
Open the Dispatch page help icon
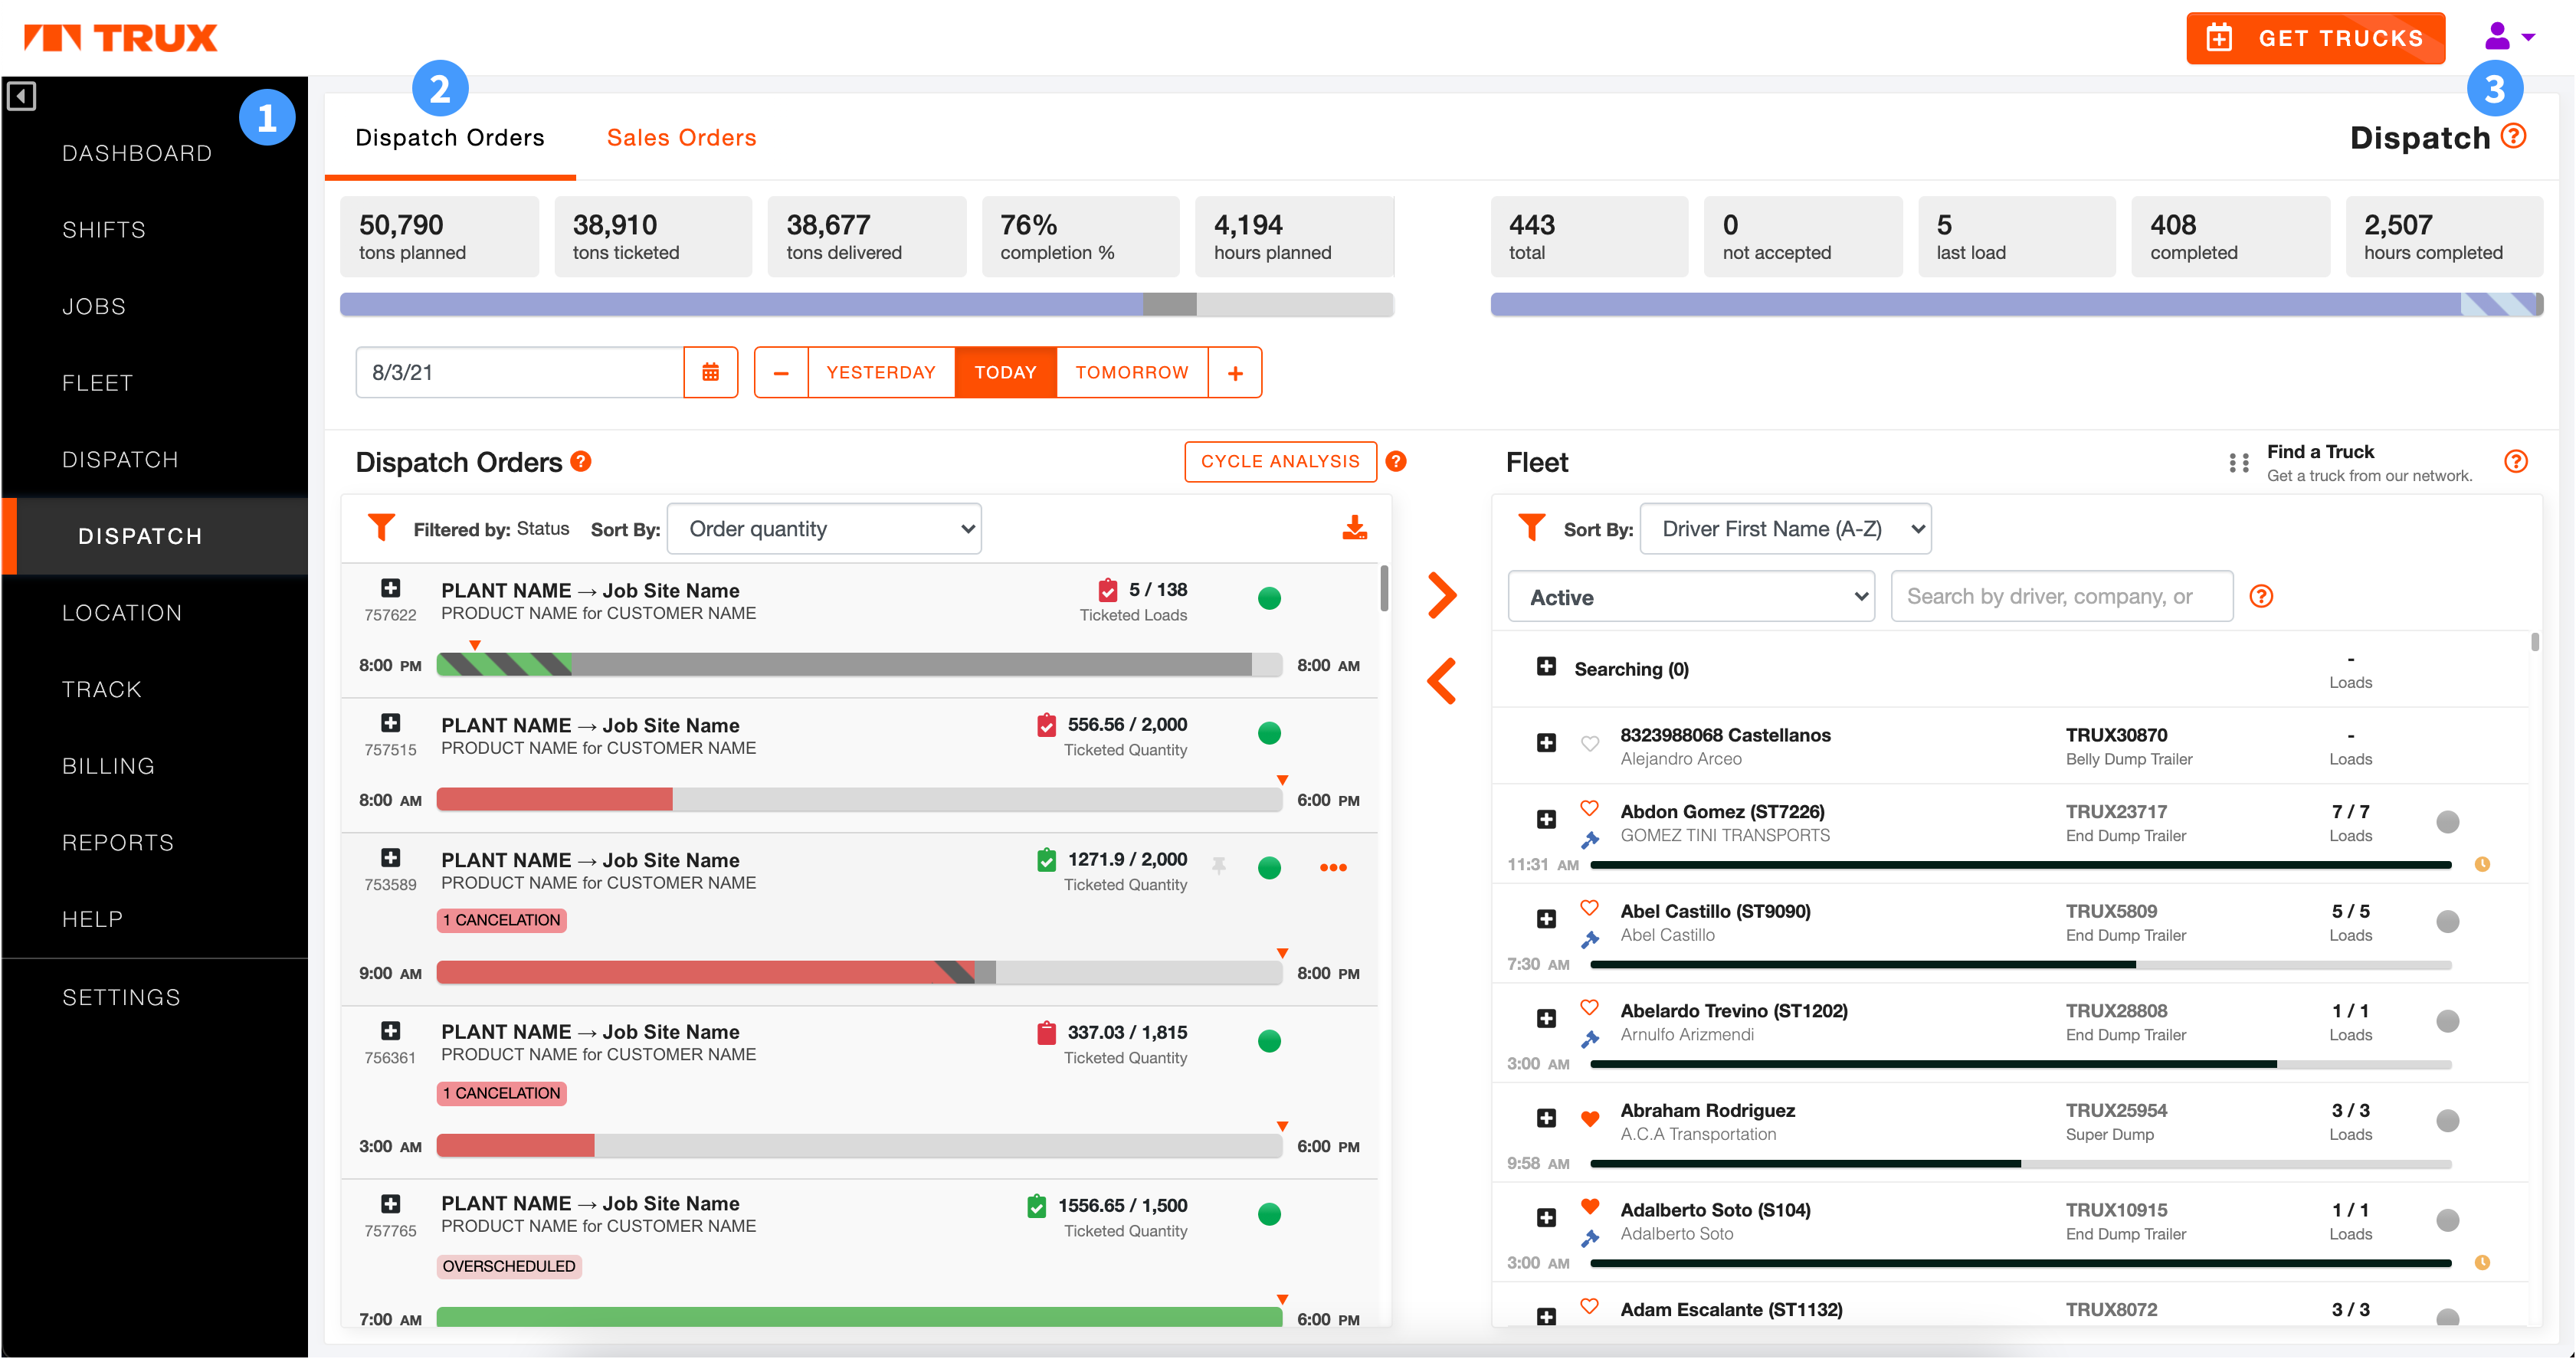2513,136
